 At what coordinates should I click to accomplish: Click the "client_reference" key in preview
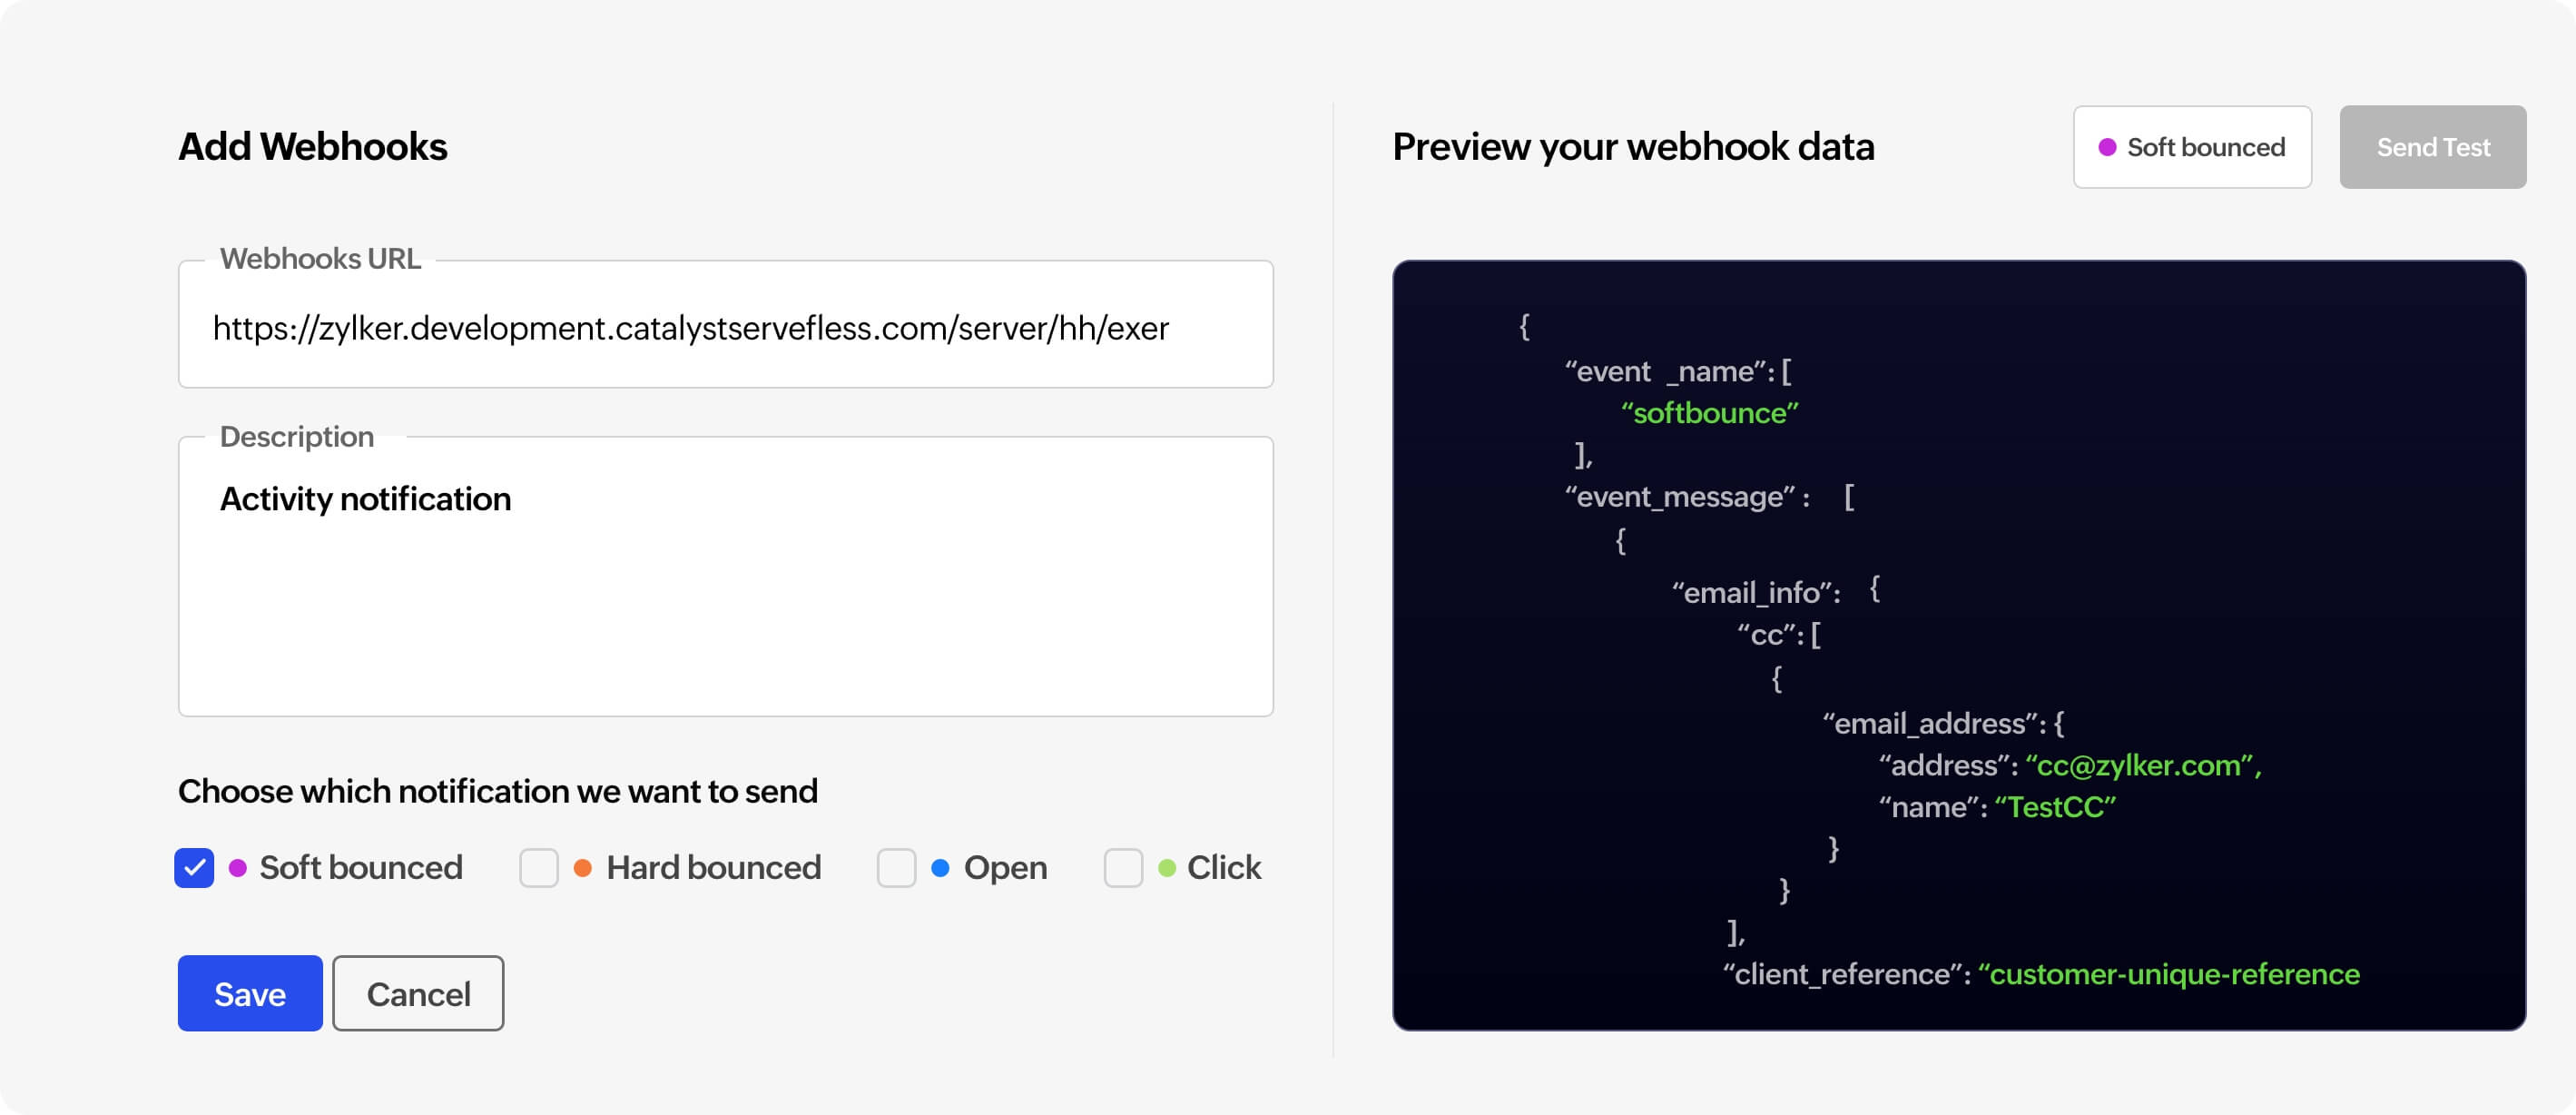pos(1842,974)
